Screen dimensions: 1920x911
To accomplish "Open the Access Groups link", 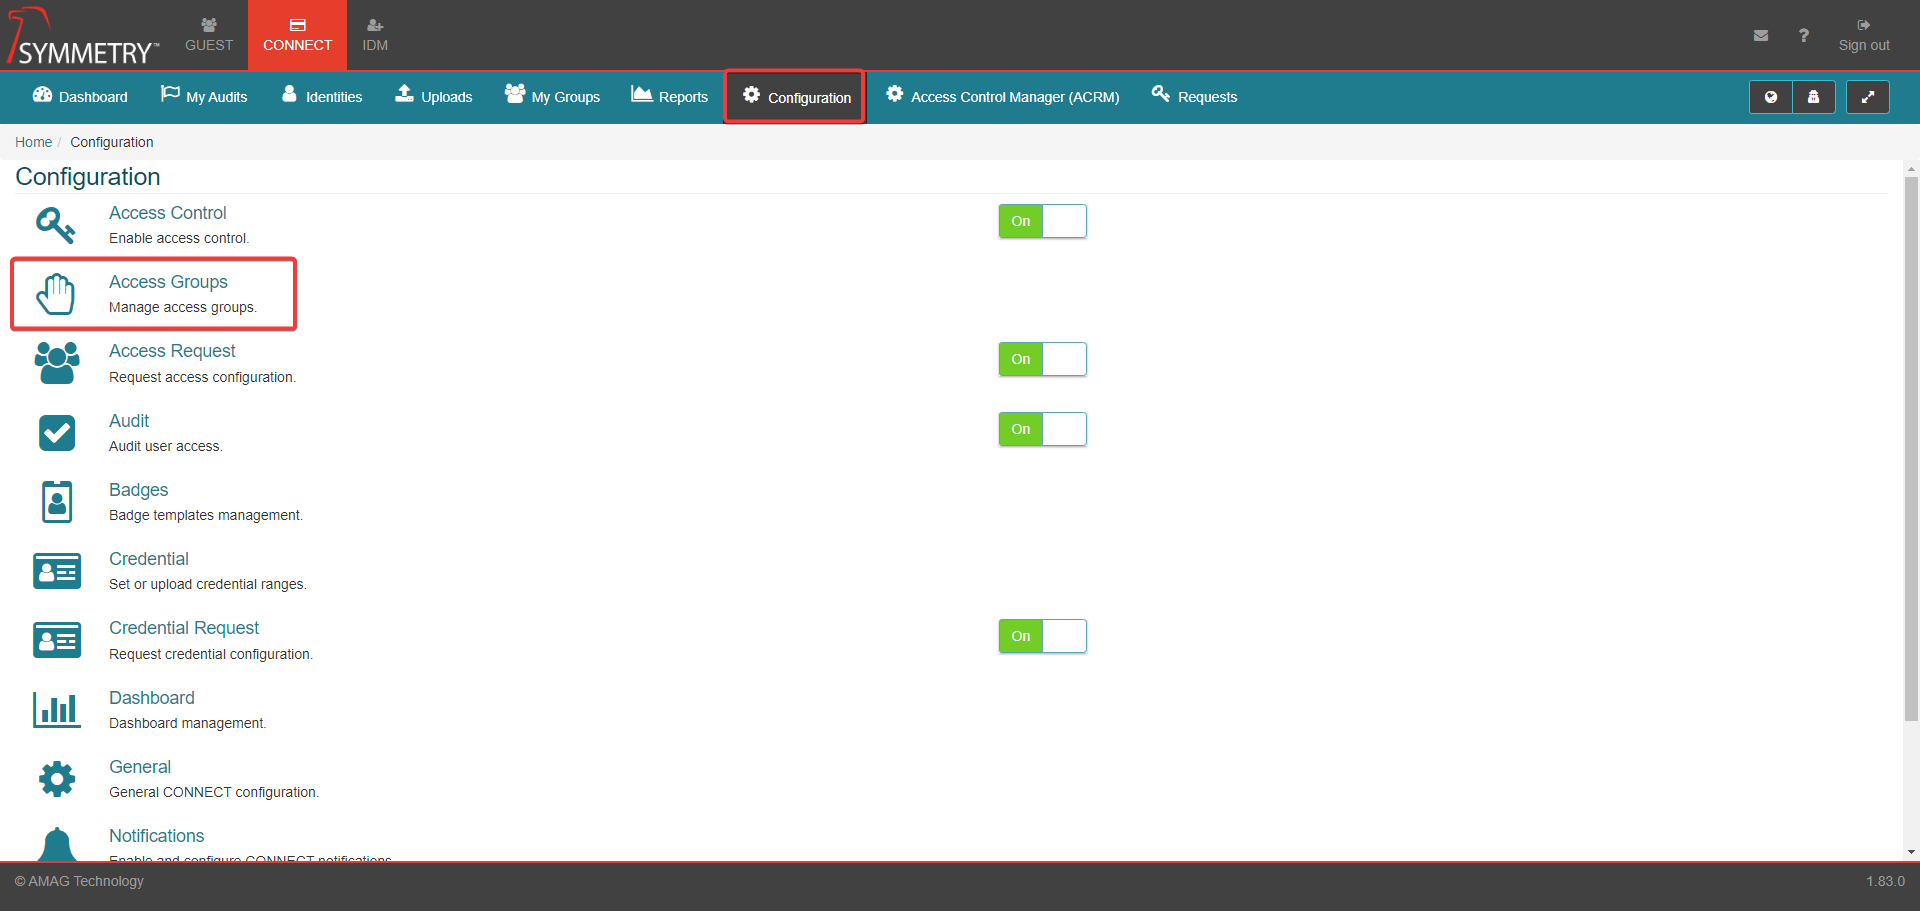I will point(168,282).
